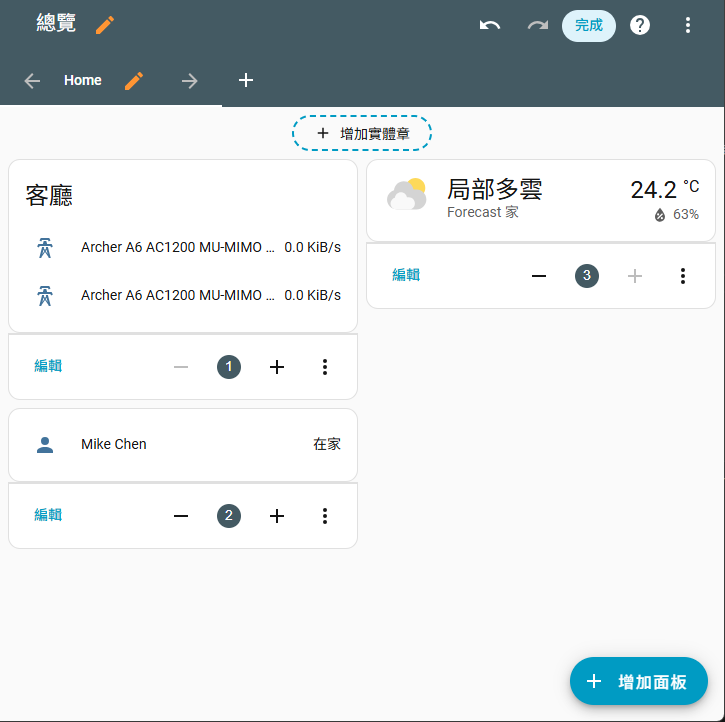Click 完成 to finish editing
The height and width of the screenshot is (722, 725).
click(x=589, y=25)
